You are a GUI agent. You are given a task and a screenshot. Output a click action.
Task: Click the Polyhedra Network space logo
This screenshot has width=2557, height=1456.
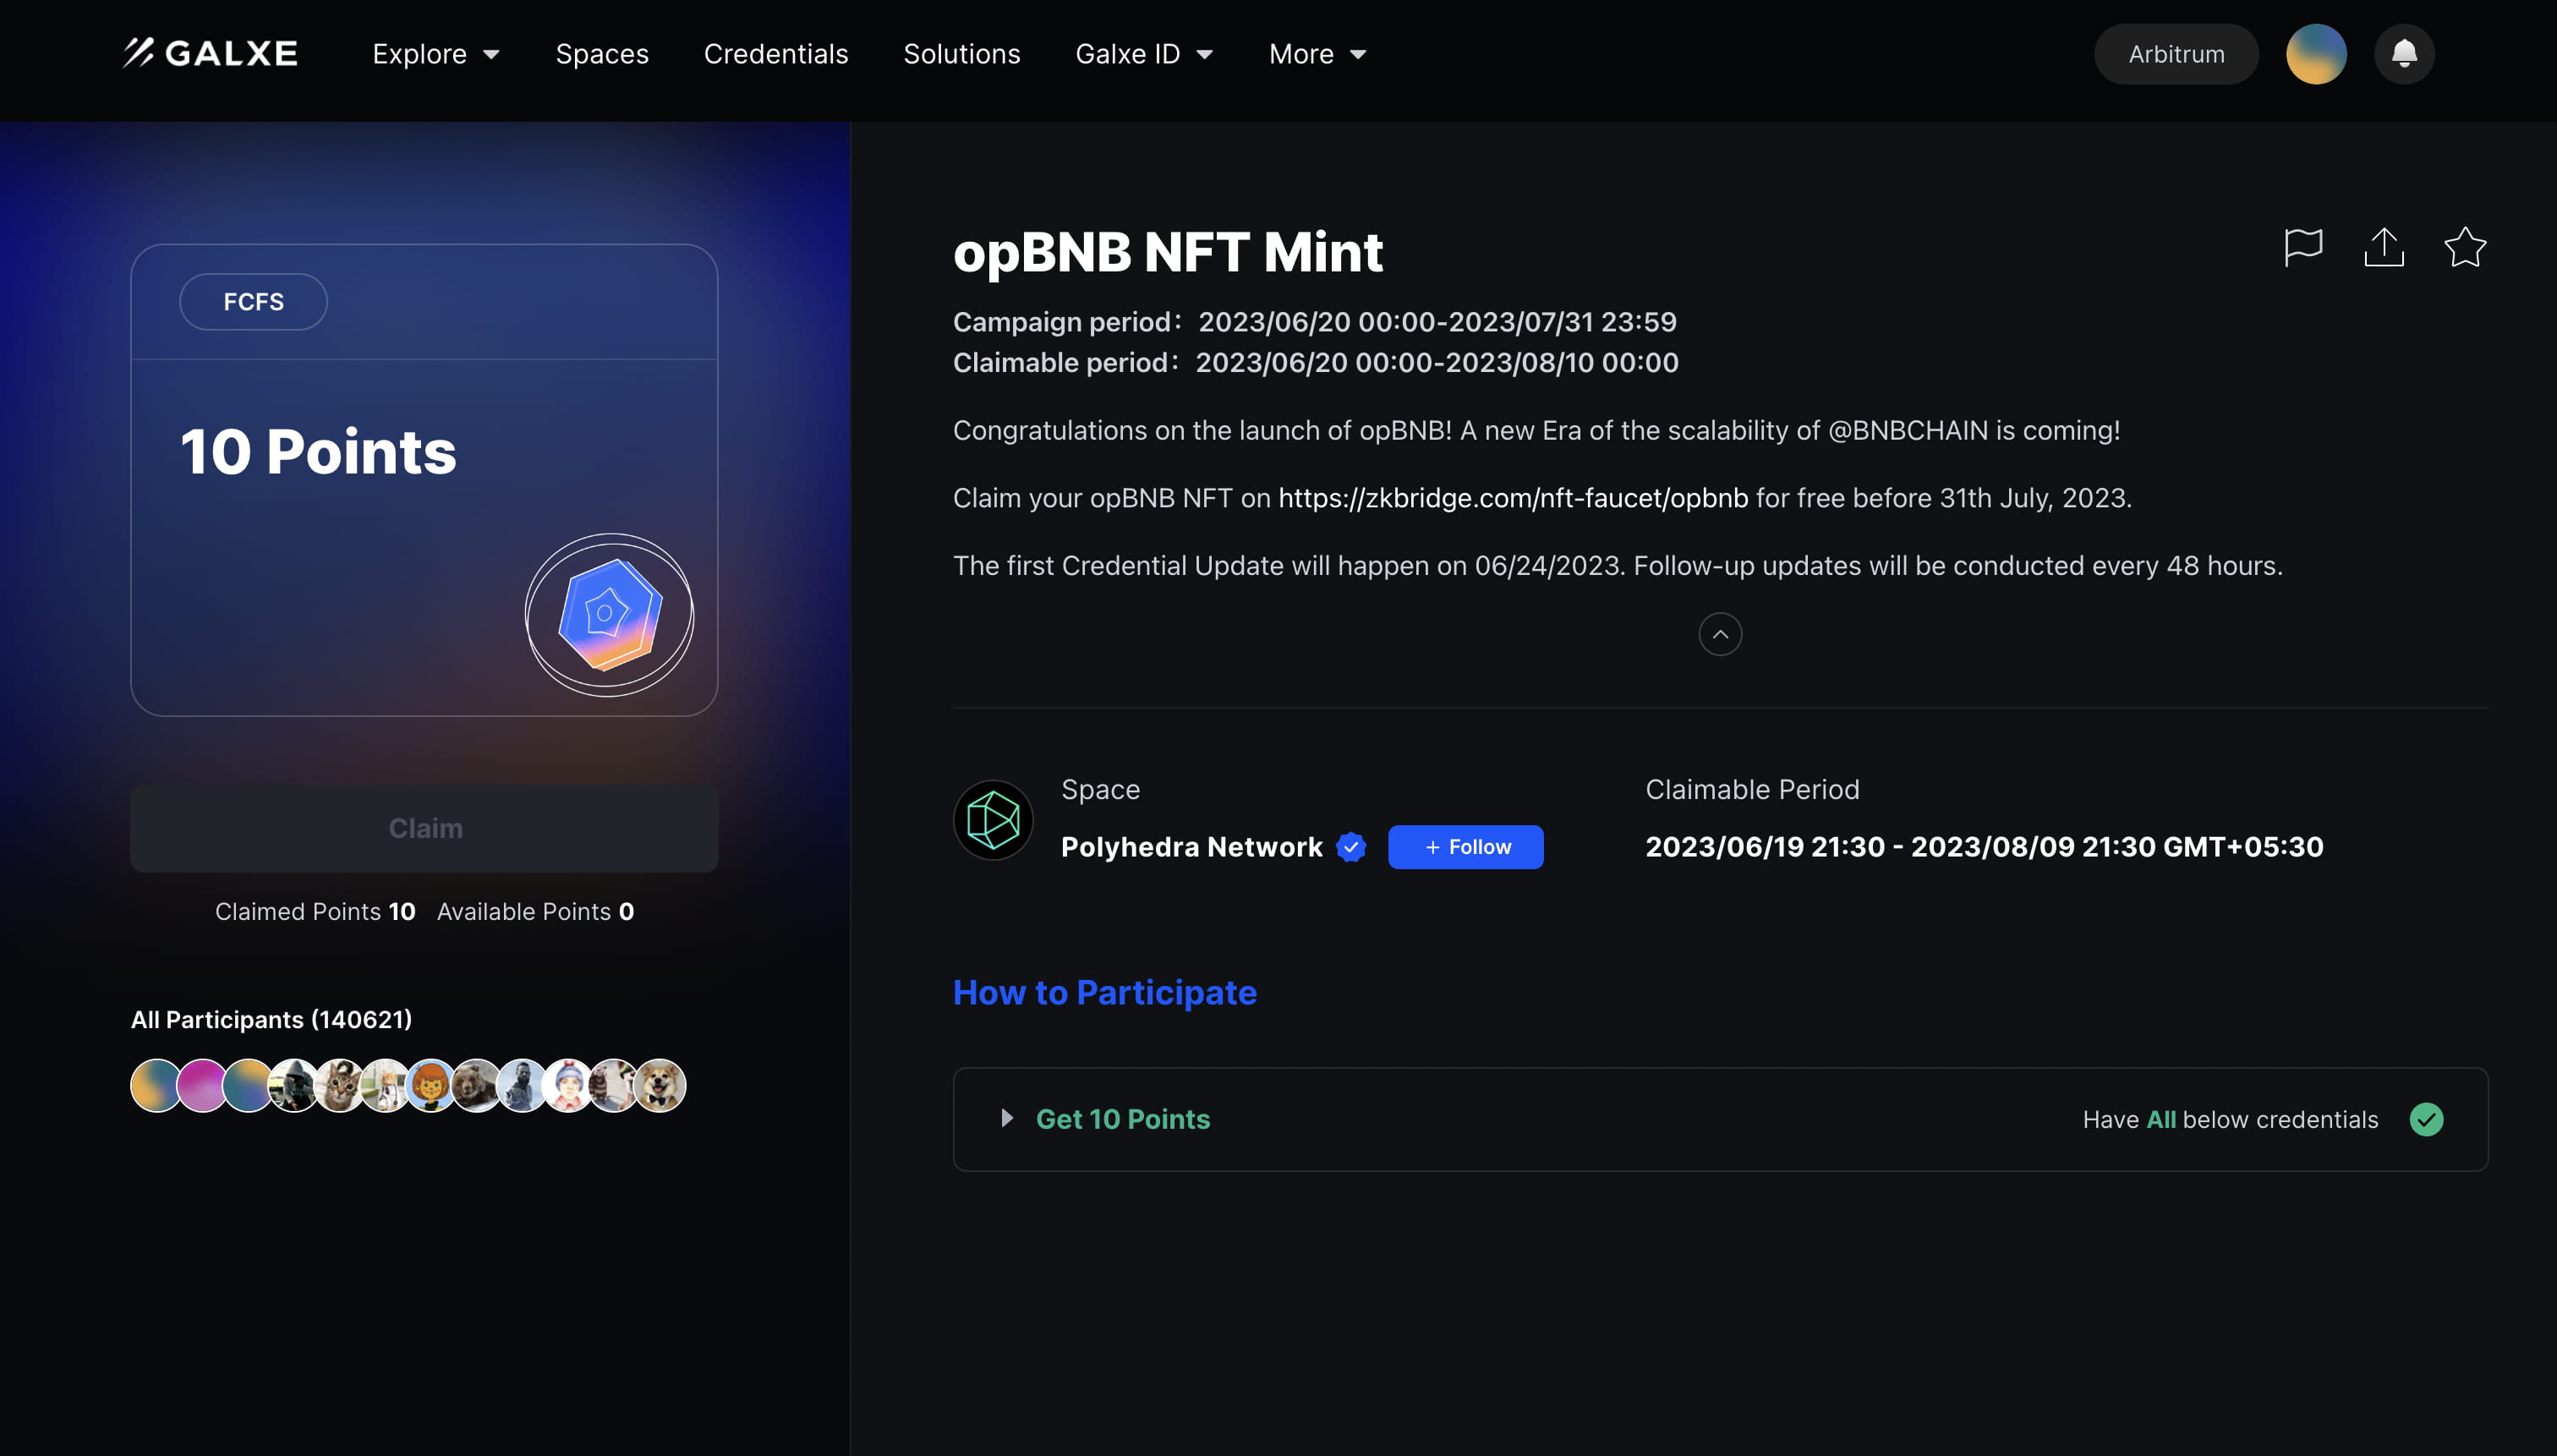pos(992,820)
